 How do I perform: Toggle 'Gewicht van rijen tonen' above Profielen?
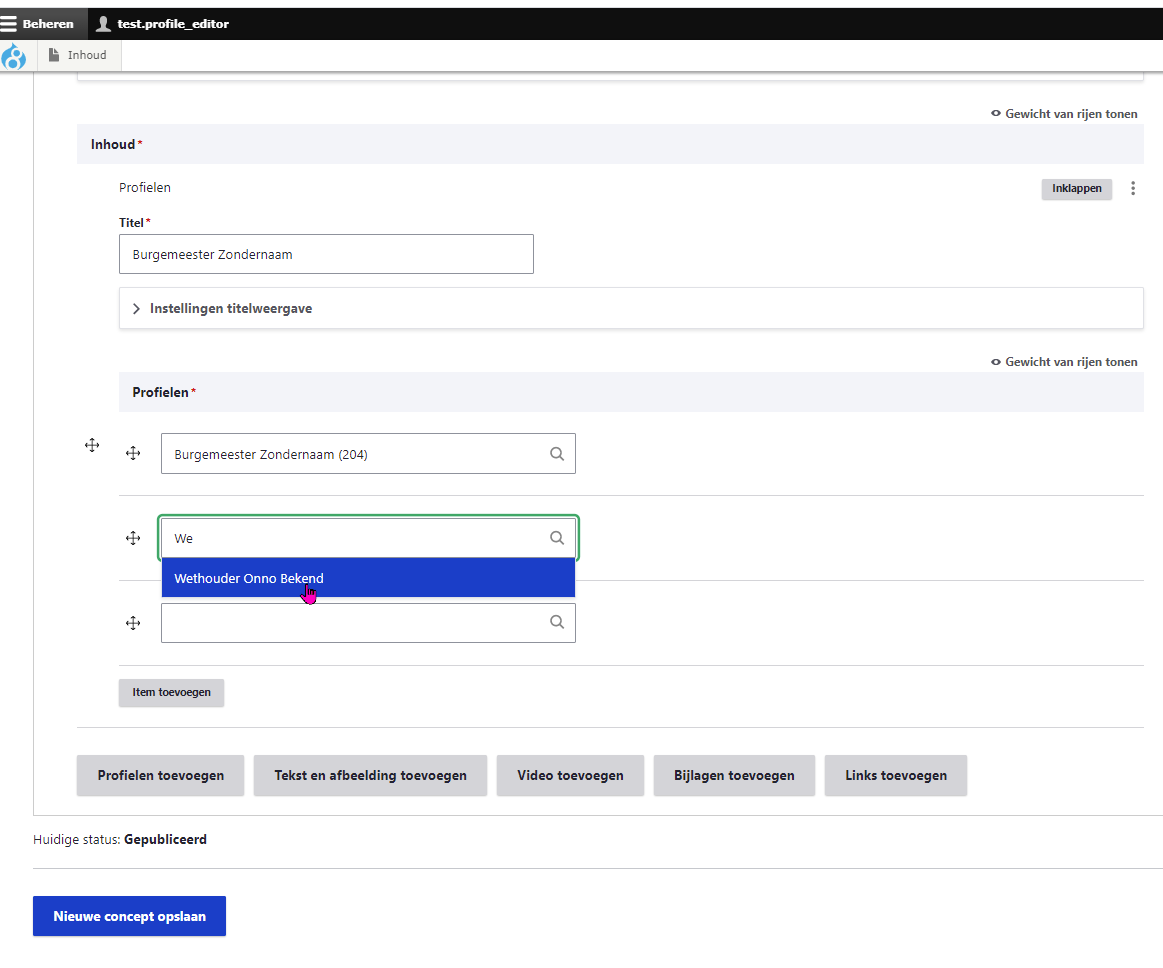pyautogui.click(x=1064, y=362)
